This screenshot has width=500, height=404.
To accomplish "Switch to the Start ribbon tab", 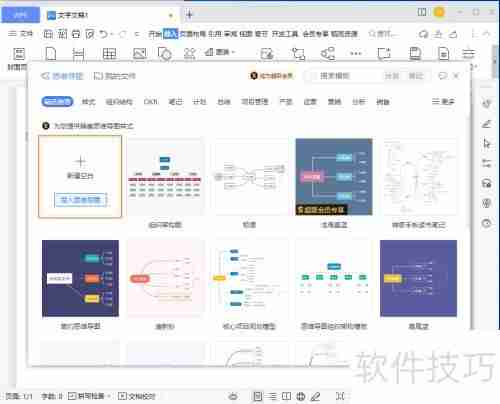I will pyautogui.click(x=155, y=34).
